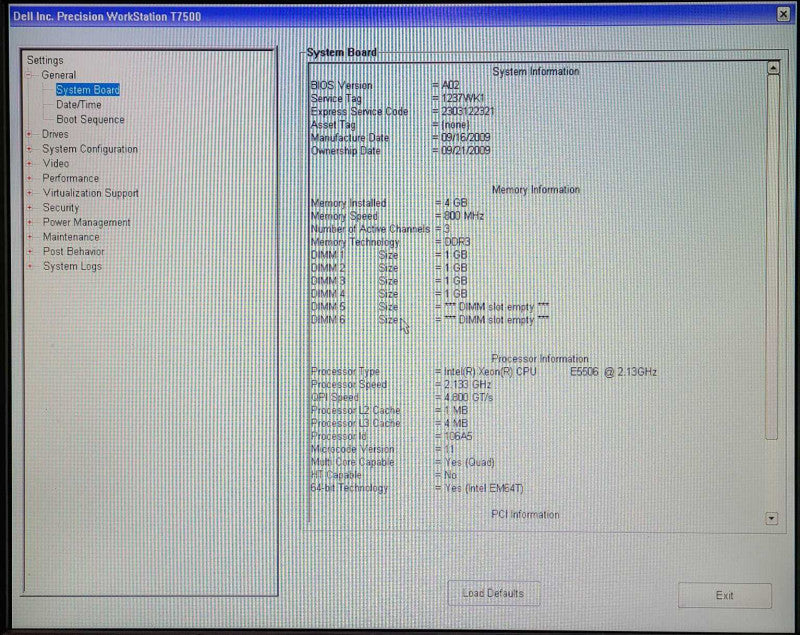Click the vertical scrollbar thumb
Screen dimensions: 800x635
(772, 257)
